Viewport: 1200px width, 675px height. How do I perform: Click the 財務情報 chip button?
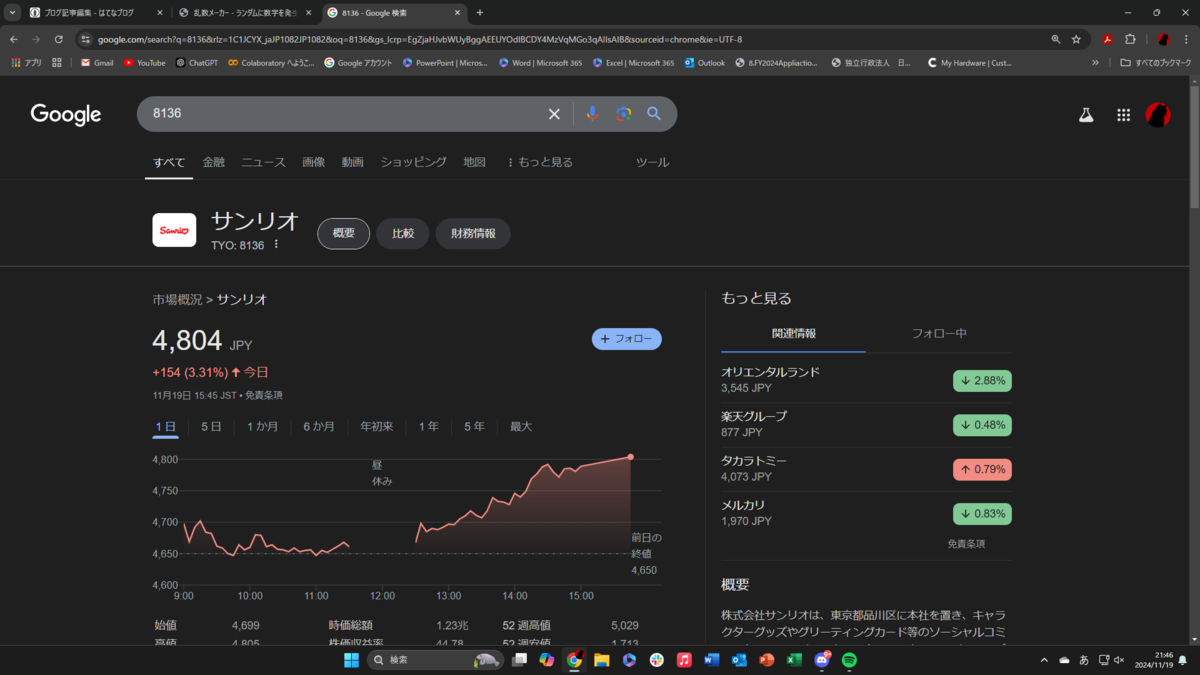[473, 233]
